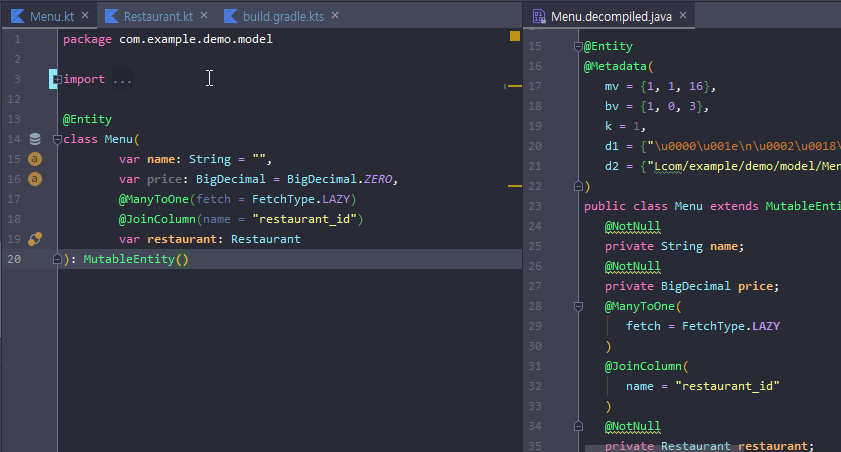The height and width of the screenshot is (452, 841).
Task: Click the Kotlin icon on the Menu.kt tab
Action: click(18, 16)
